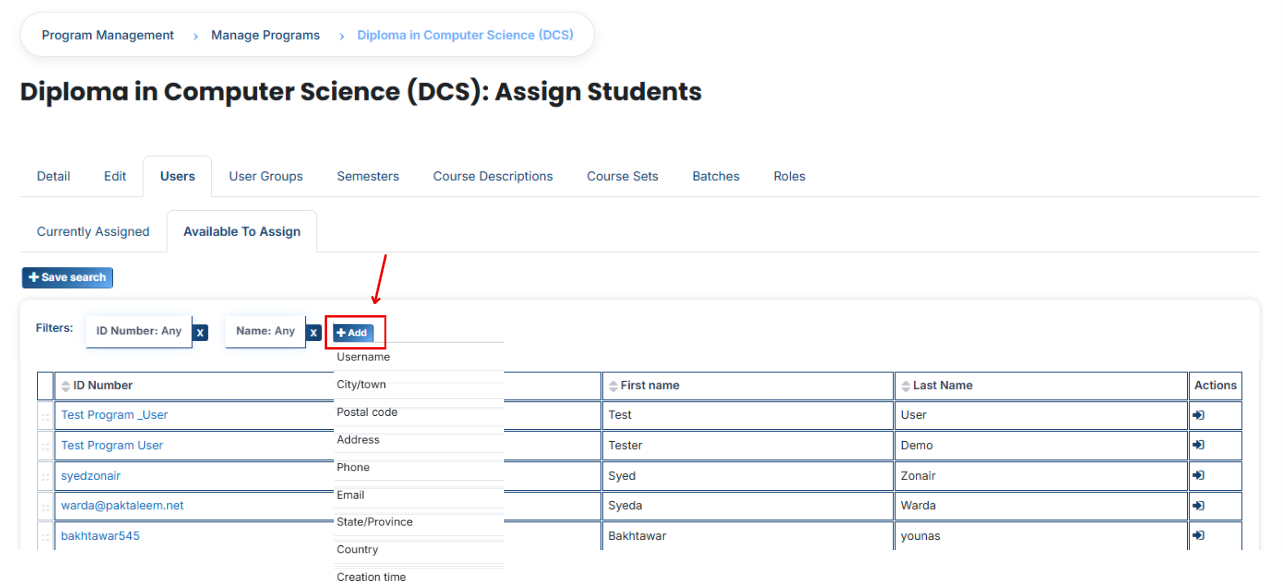Image resolution: width=1283 pixels, height=587 pixels.
Task: Click assign icon in Tester Demo row
Action: (x=1198, y=445)
